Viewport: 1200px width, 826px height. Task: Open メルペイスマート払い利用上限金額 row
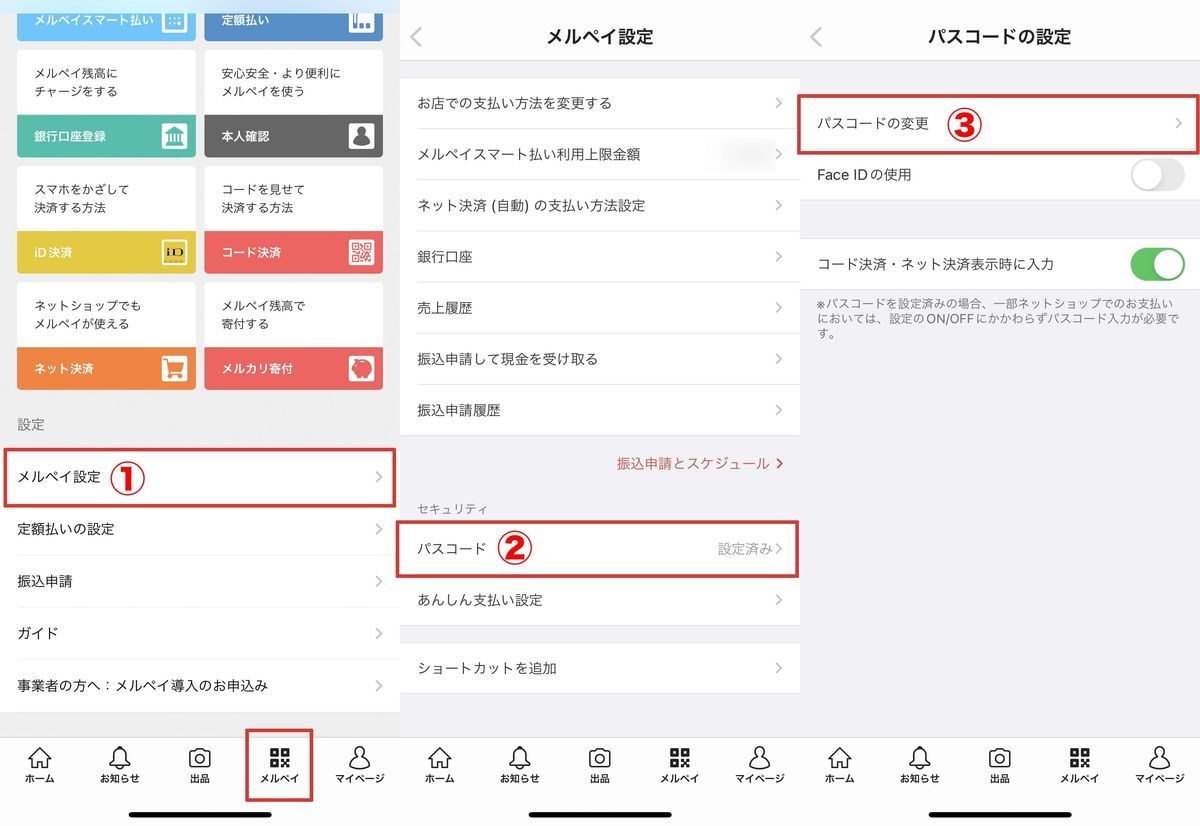(600, 154)
